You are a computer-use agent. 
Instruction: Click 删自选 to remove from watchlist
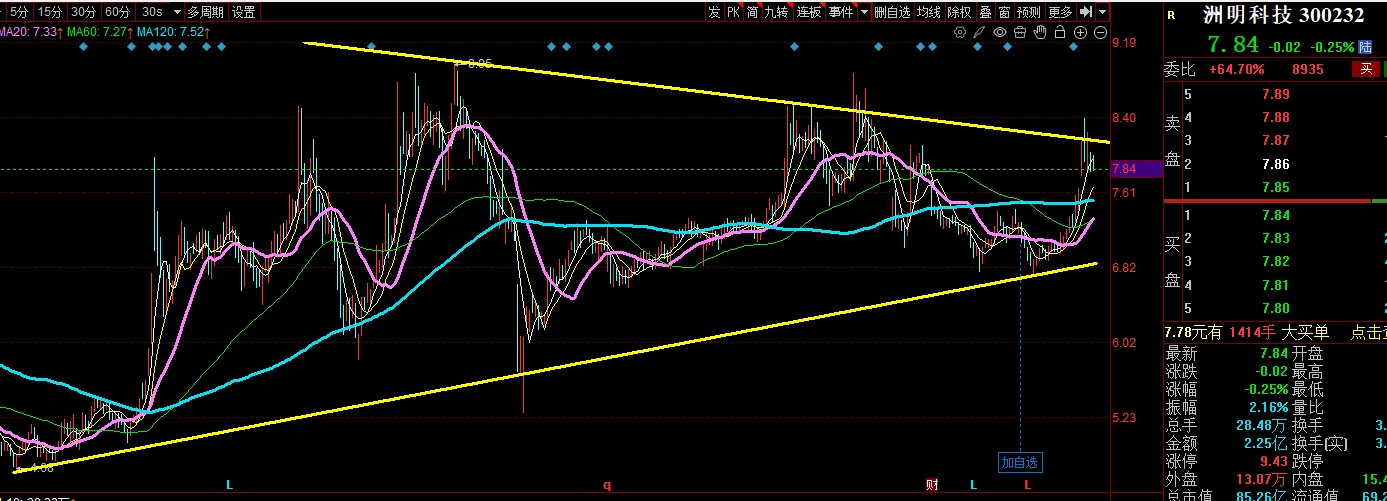892,12
